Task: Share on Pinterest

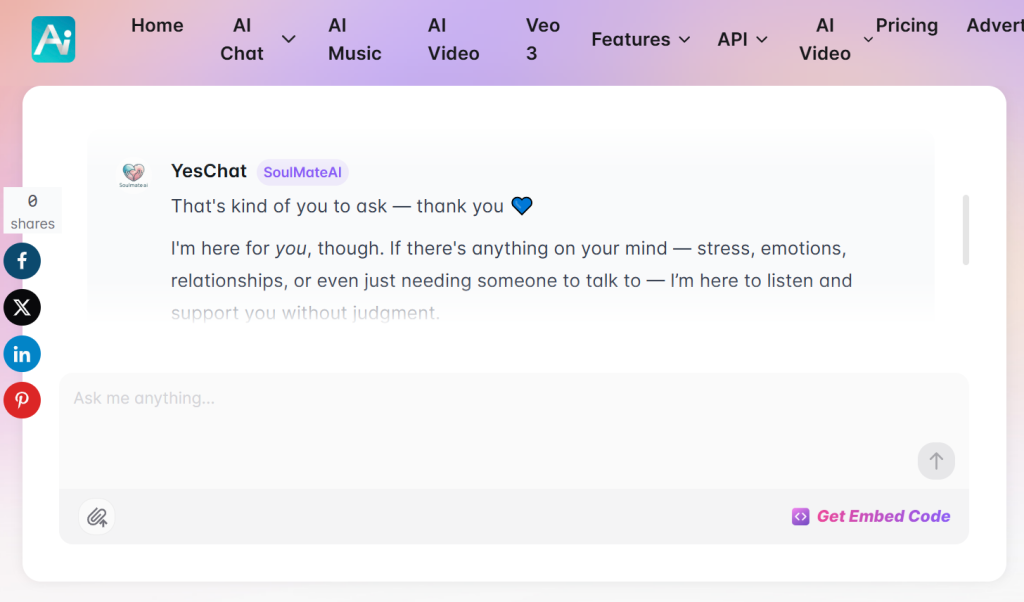Action: (22, 400)
